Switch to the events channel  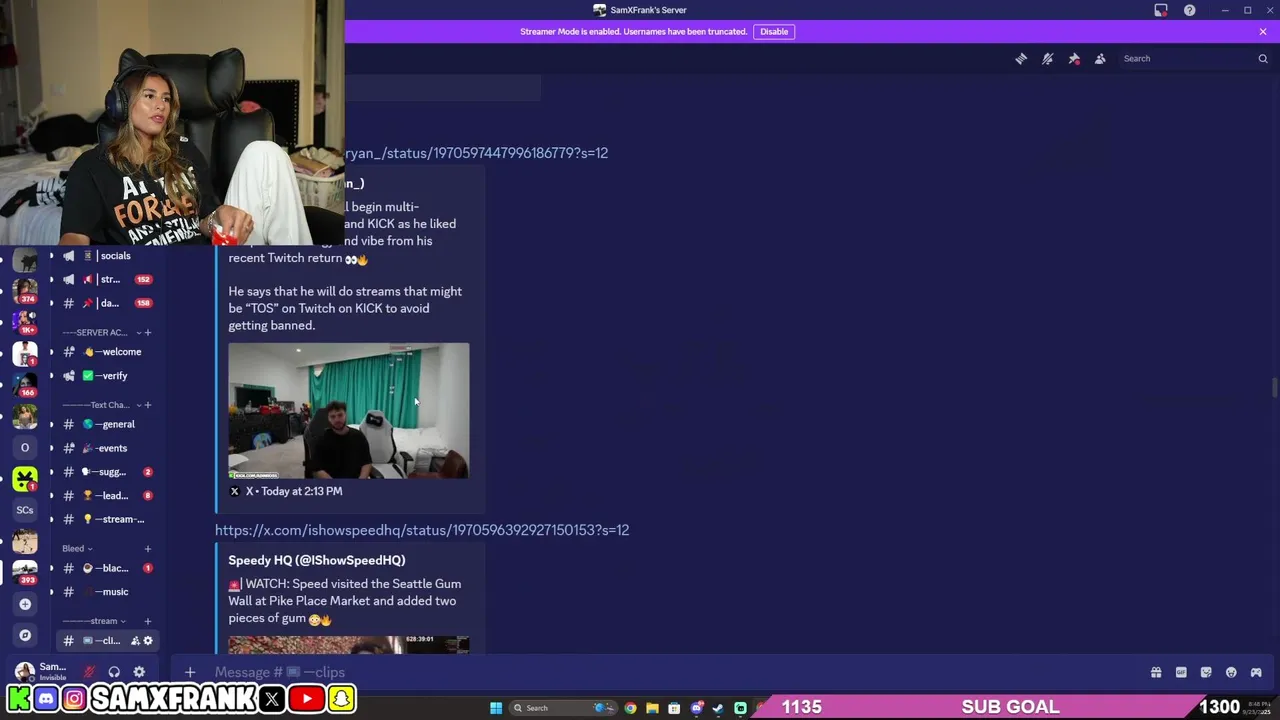point(106,448)
